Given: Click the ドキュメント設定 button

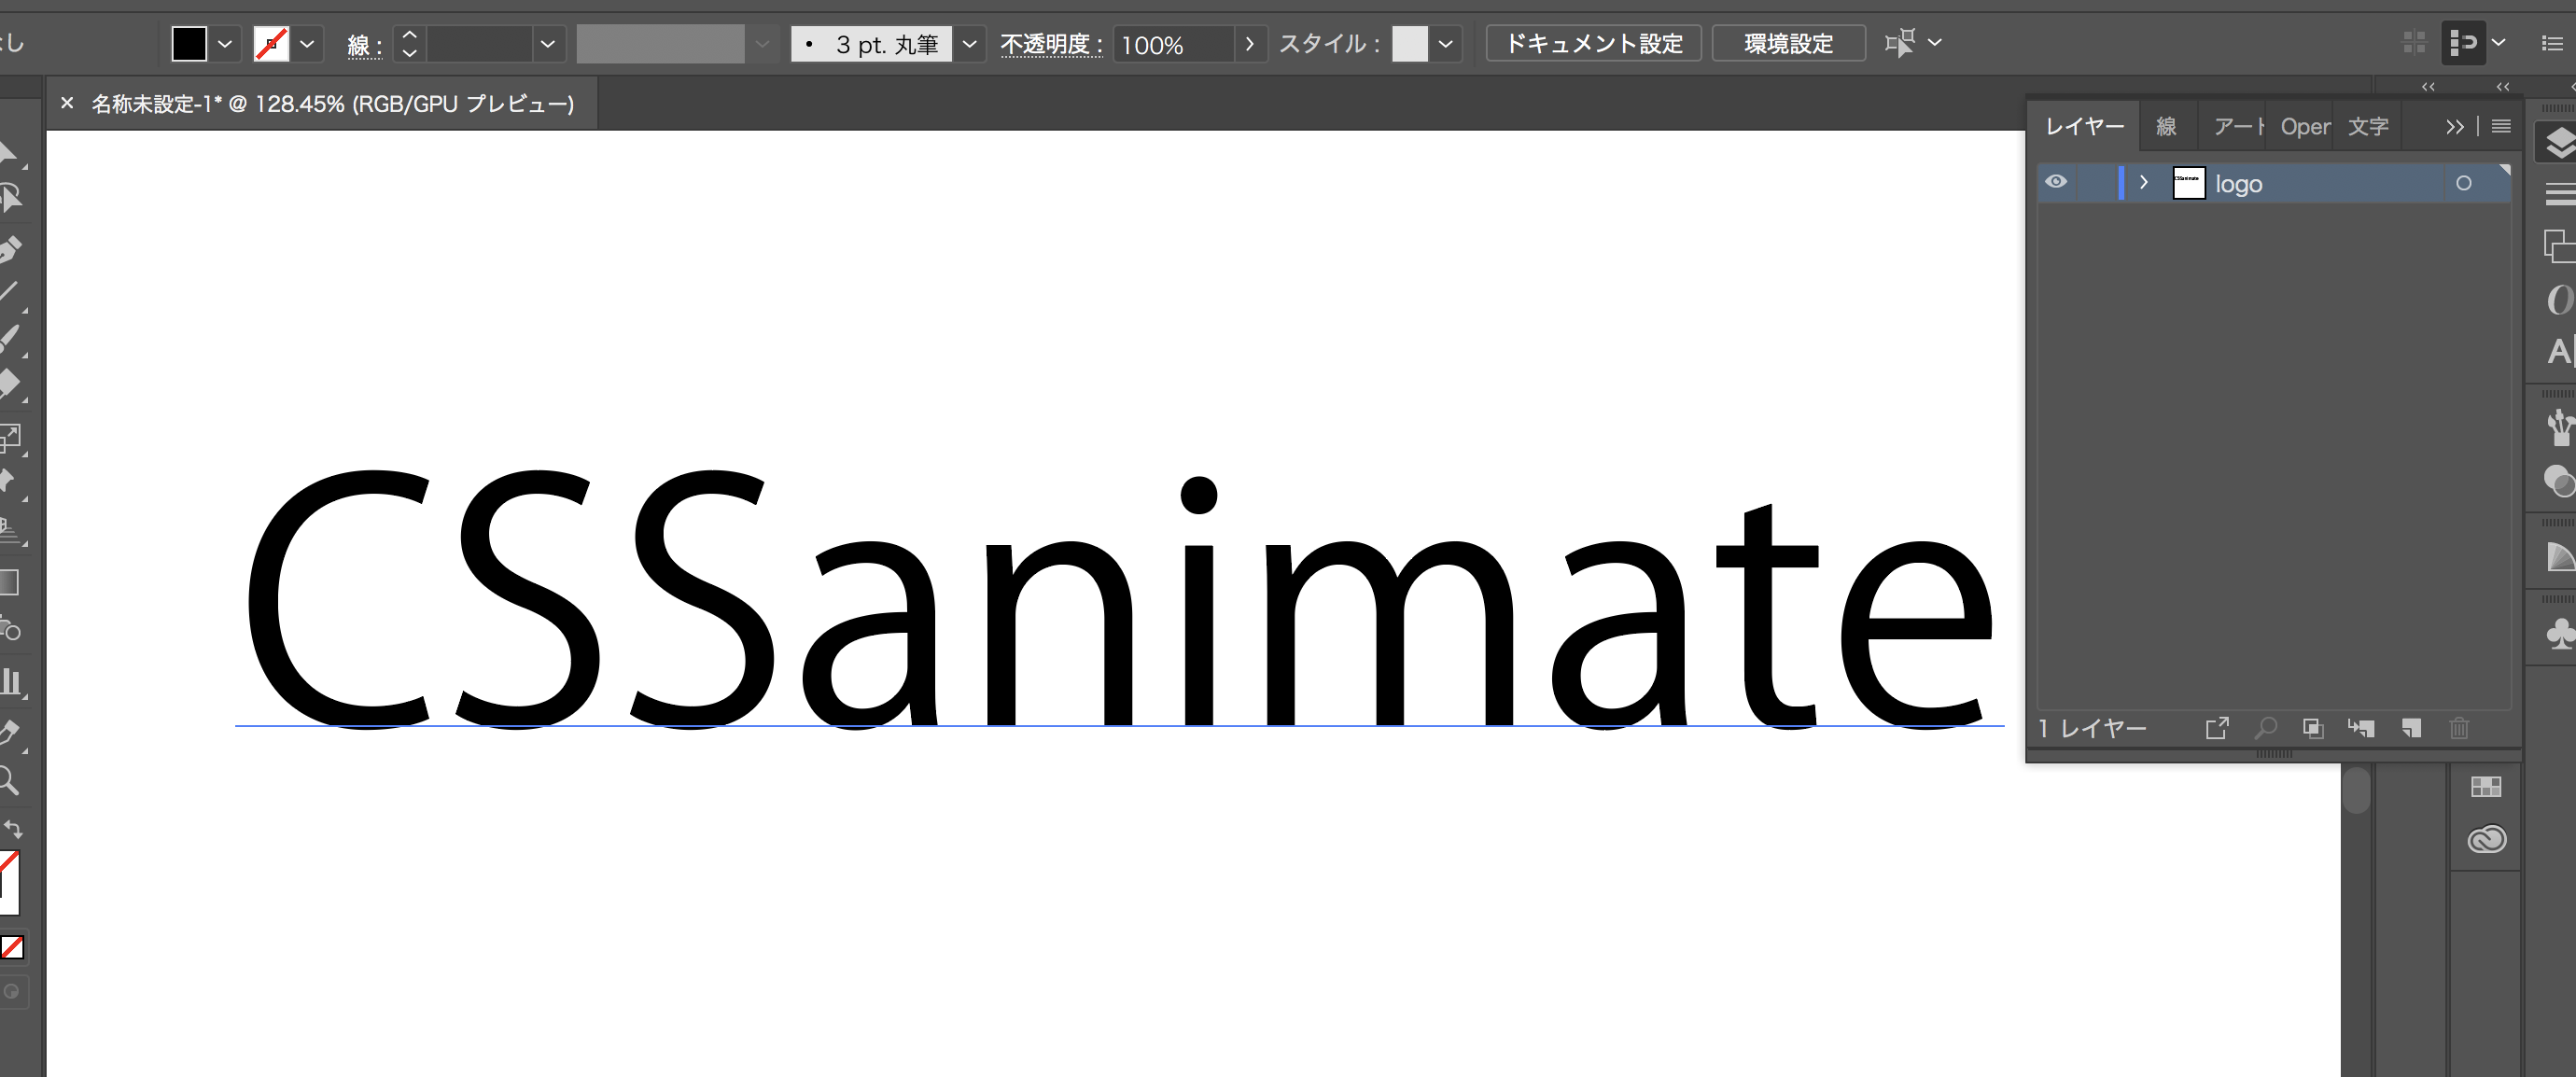Looking at the screenshot, I should pos(1593,44).
